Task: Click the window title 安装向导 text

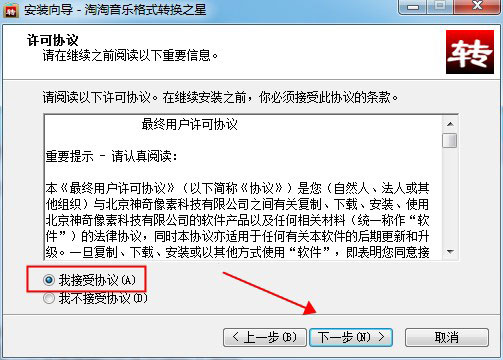Action: 48,10
